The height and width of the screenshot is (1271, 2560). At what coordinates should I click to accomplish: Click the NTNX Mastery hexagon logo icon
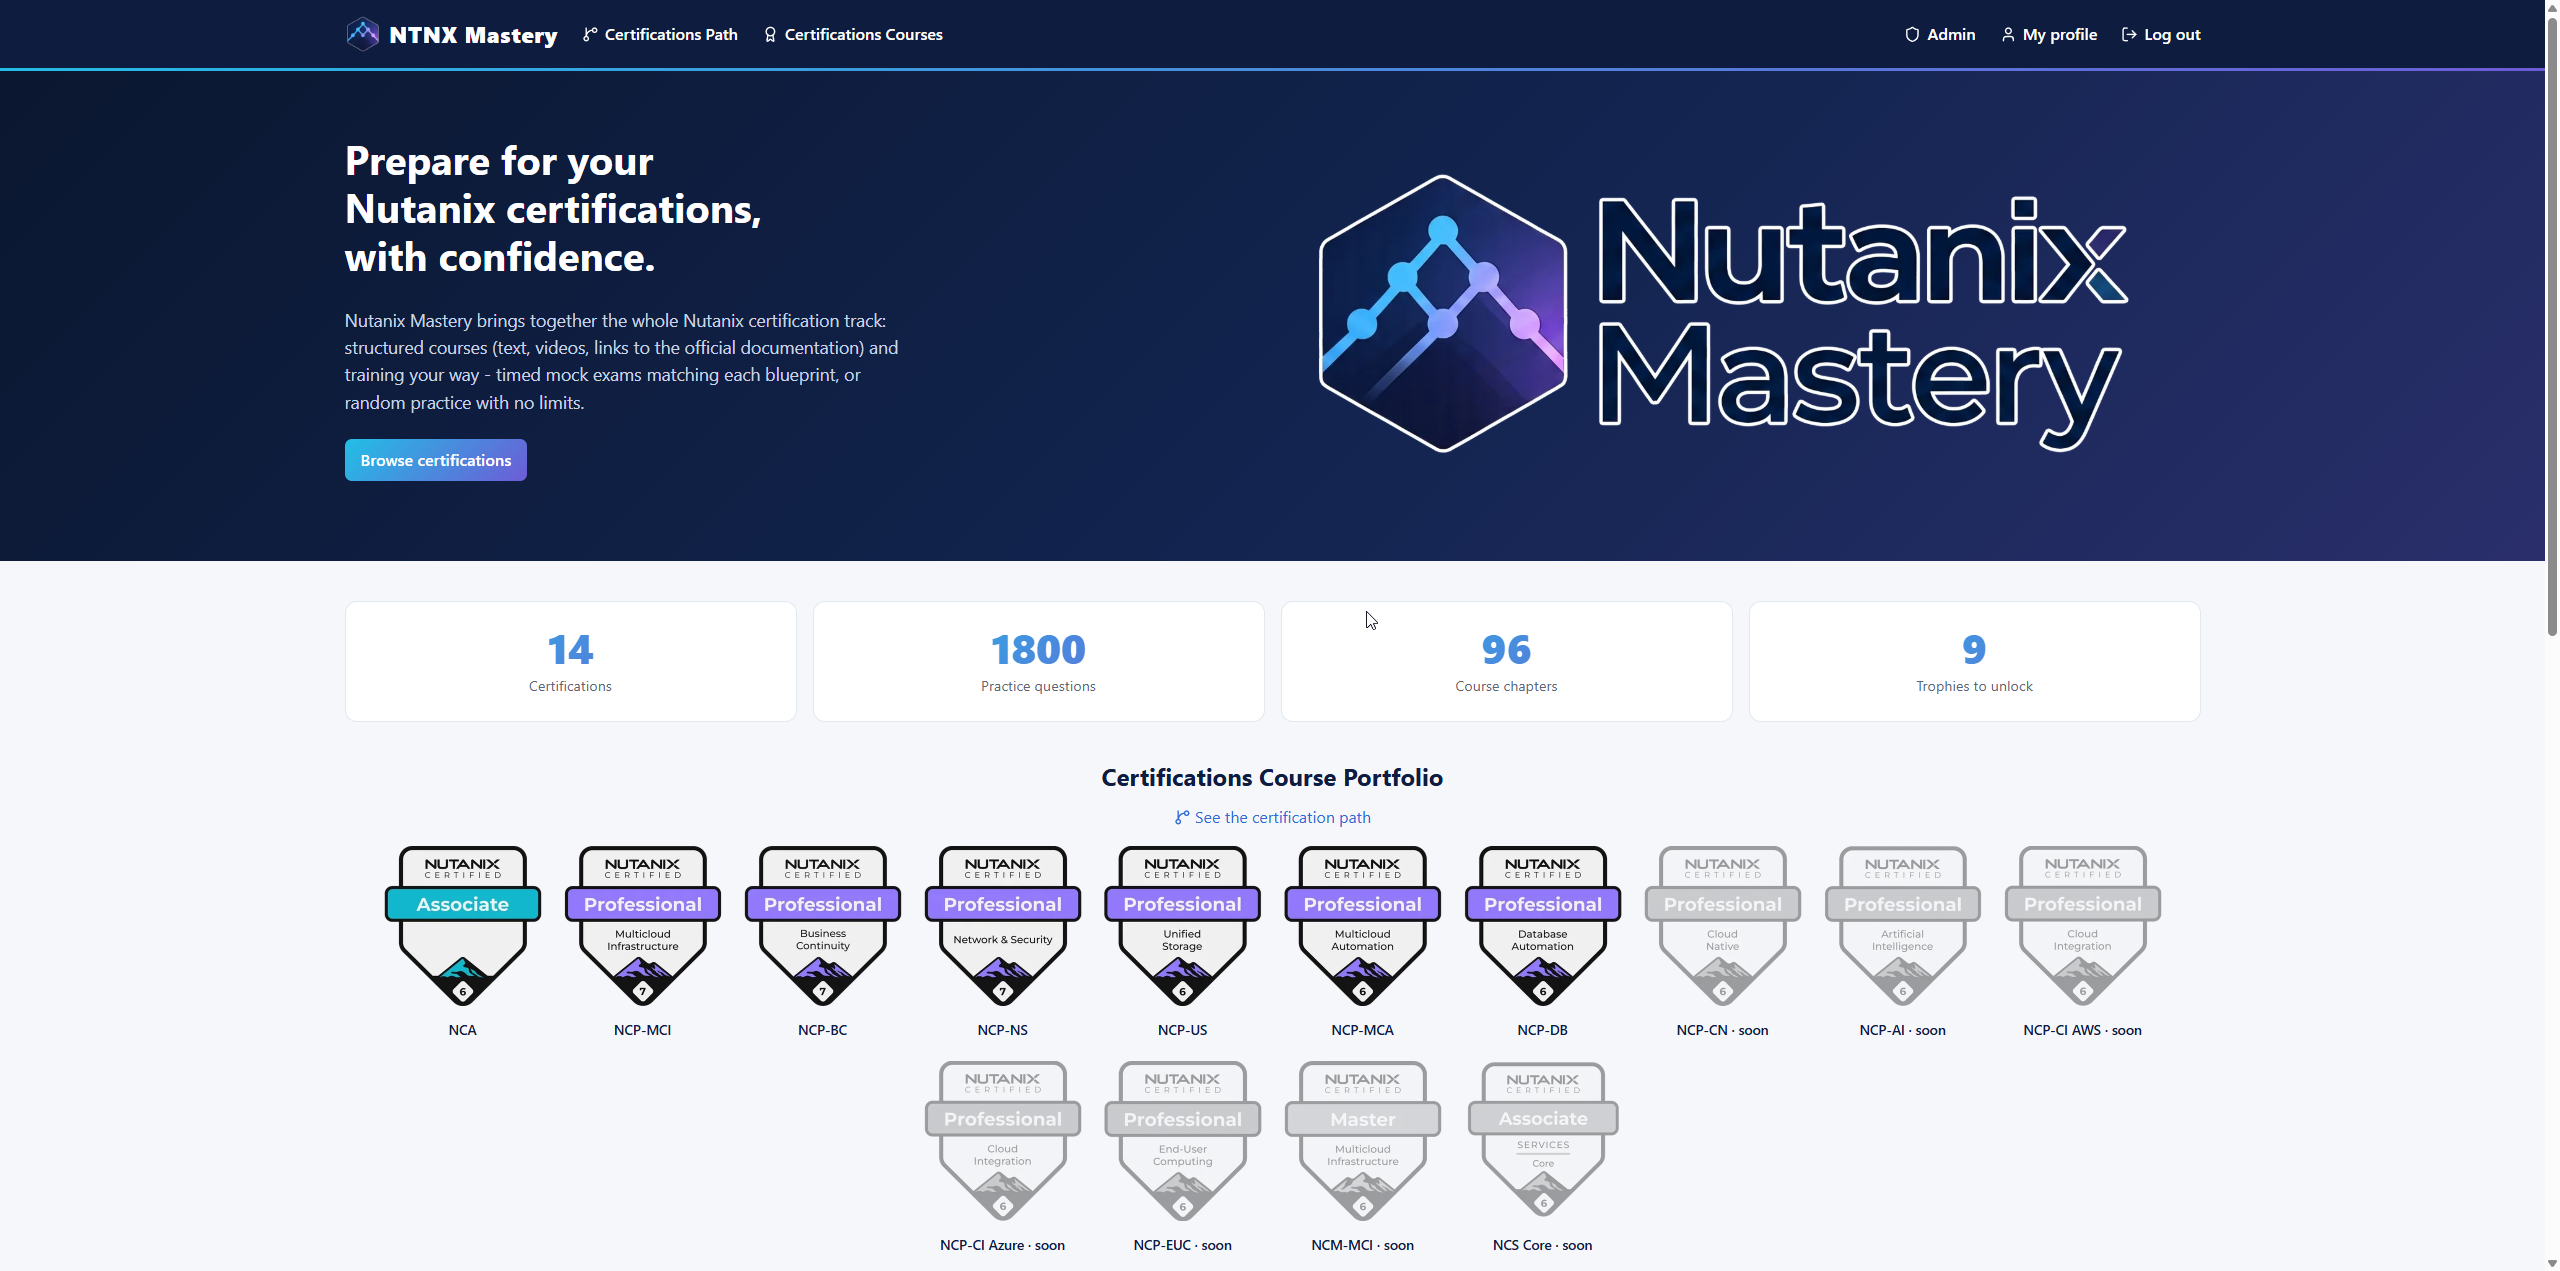(362, 34)
